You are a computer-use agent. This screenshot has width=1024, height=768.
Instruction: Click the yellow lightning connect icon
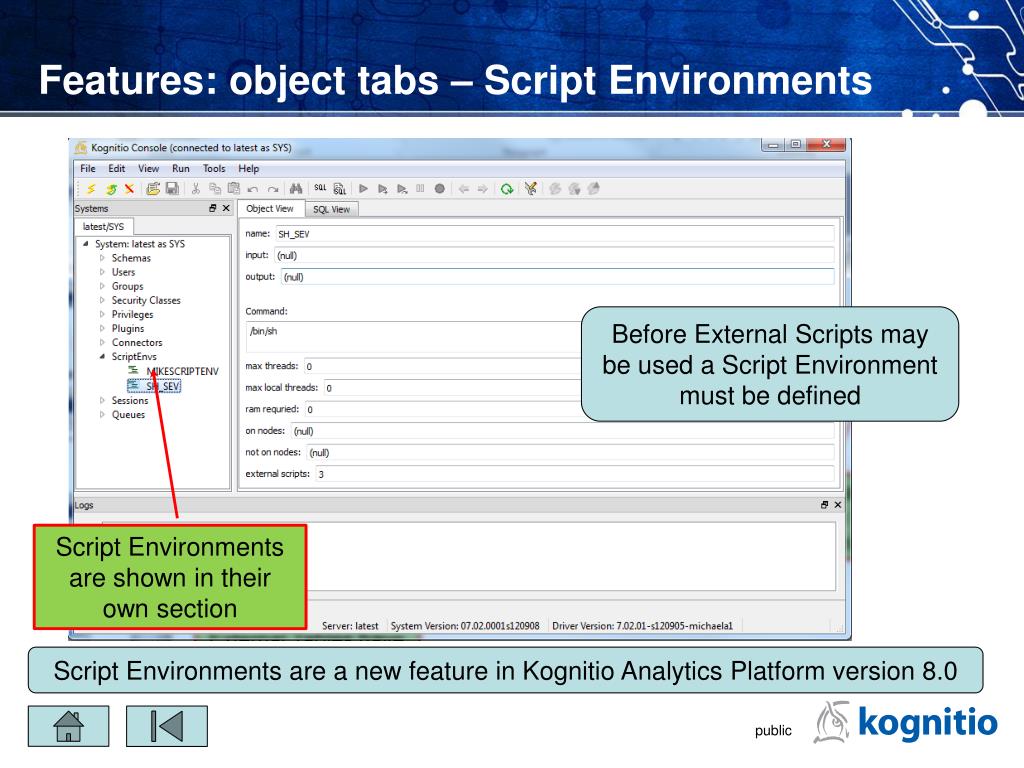click(x=91, y=189)
